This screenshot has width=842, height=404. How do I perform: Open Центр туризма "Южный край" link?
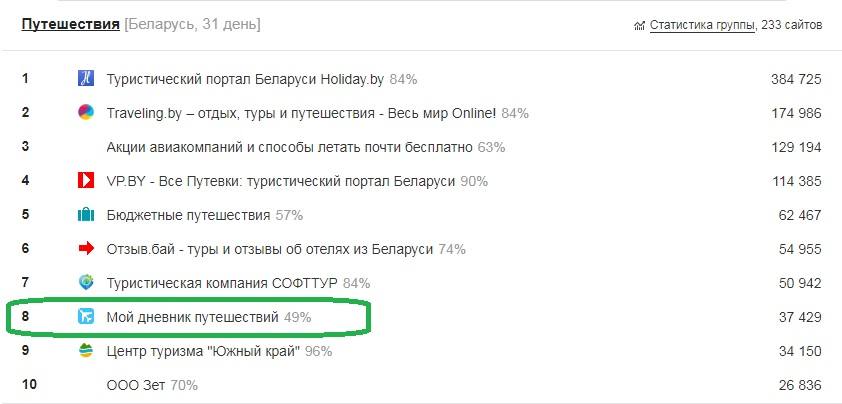[x=203, y=351]
